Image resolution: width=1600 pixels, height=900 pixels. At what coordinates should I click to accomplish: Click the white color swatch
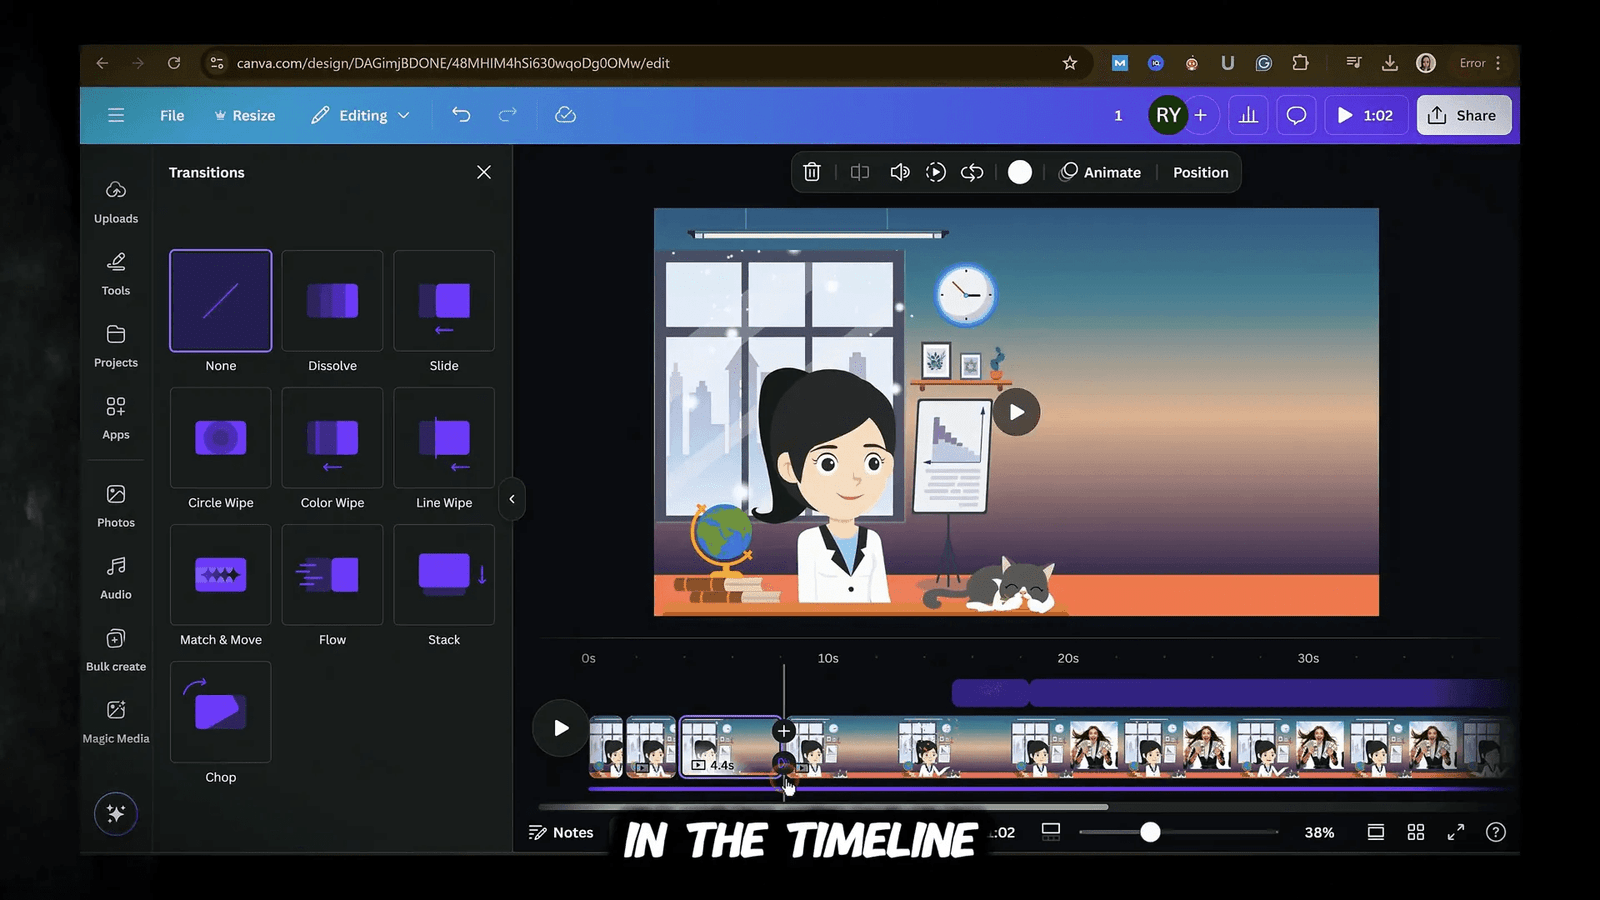coord(1019,172)
